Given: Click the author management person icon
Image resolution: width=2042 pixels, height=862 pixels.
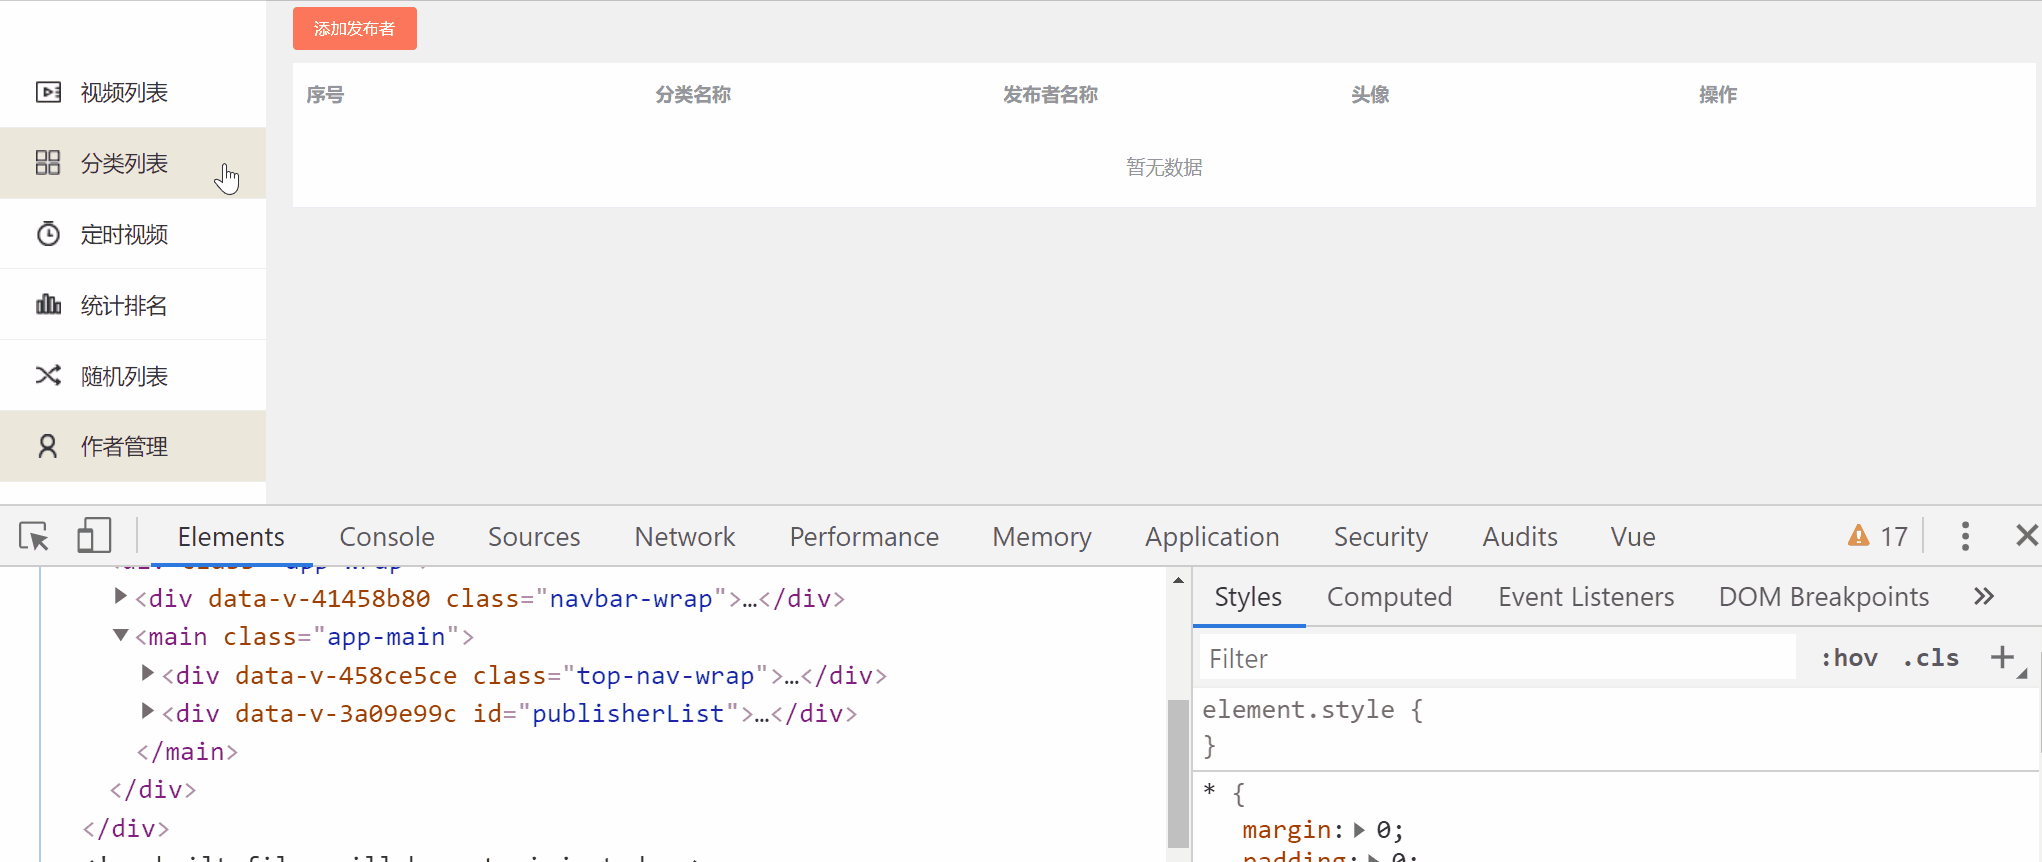Looking at the screenshot, I should pyautogui.click(x=48, y=446).
